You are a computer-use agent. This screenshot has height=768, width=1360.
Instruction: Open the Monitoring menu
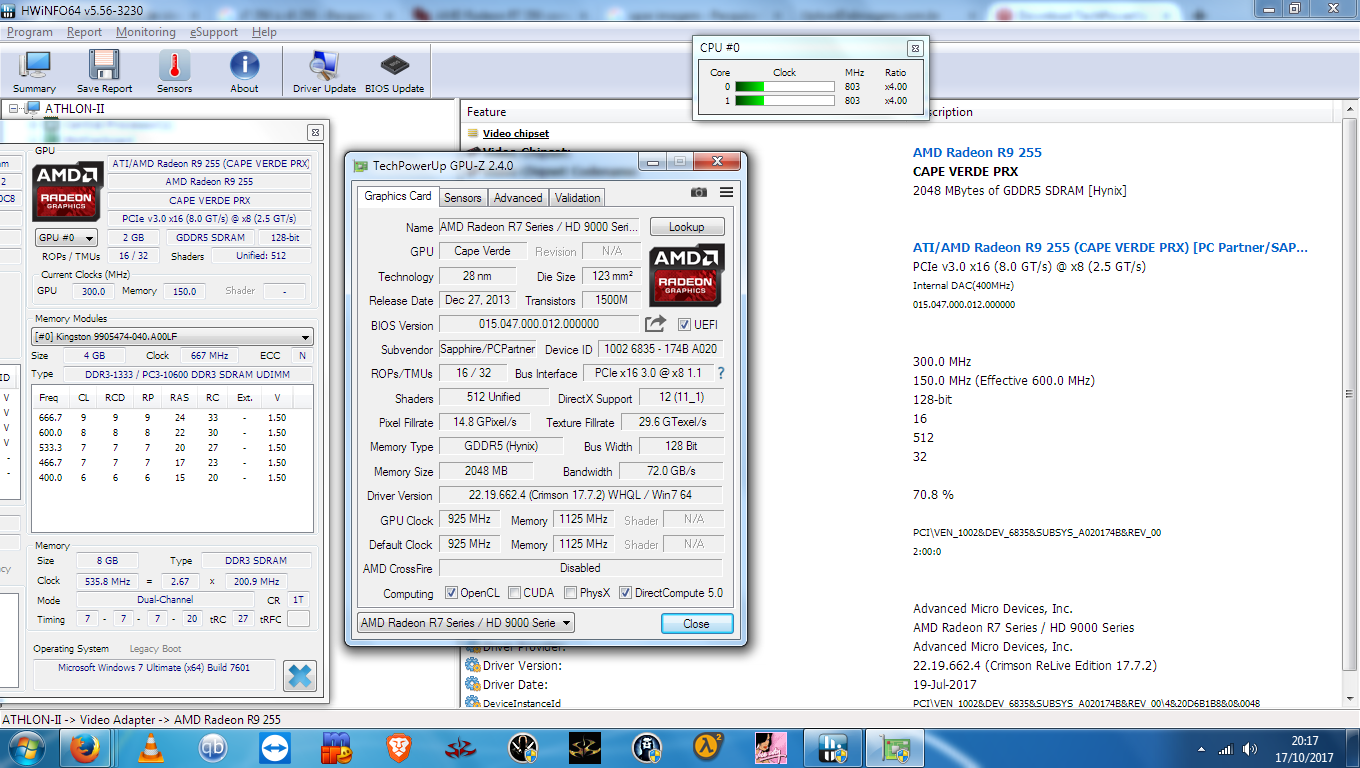[x=145, y=32]
